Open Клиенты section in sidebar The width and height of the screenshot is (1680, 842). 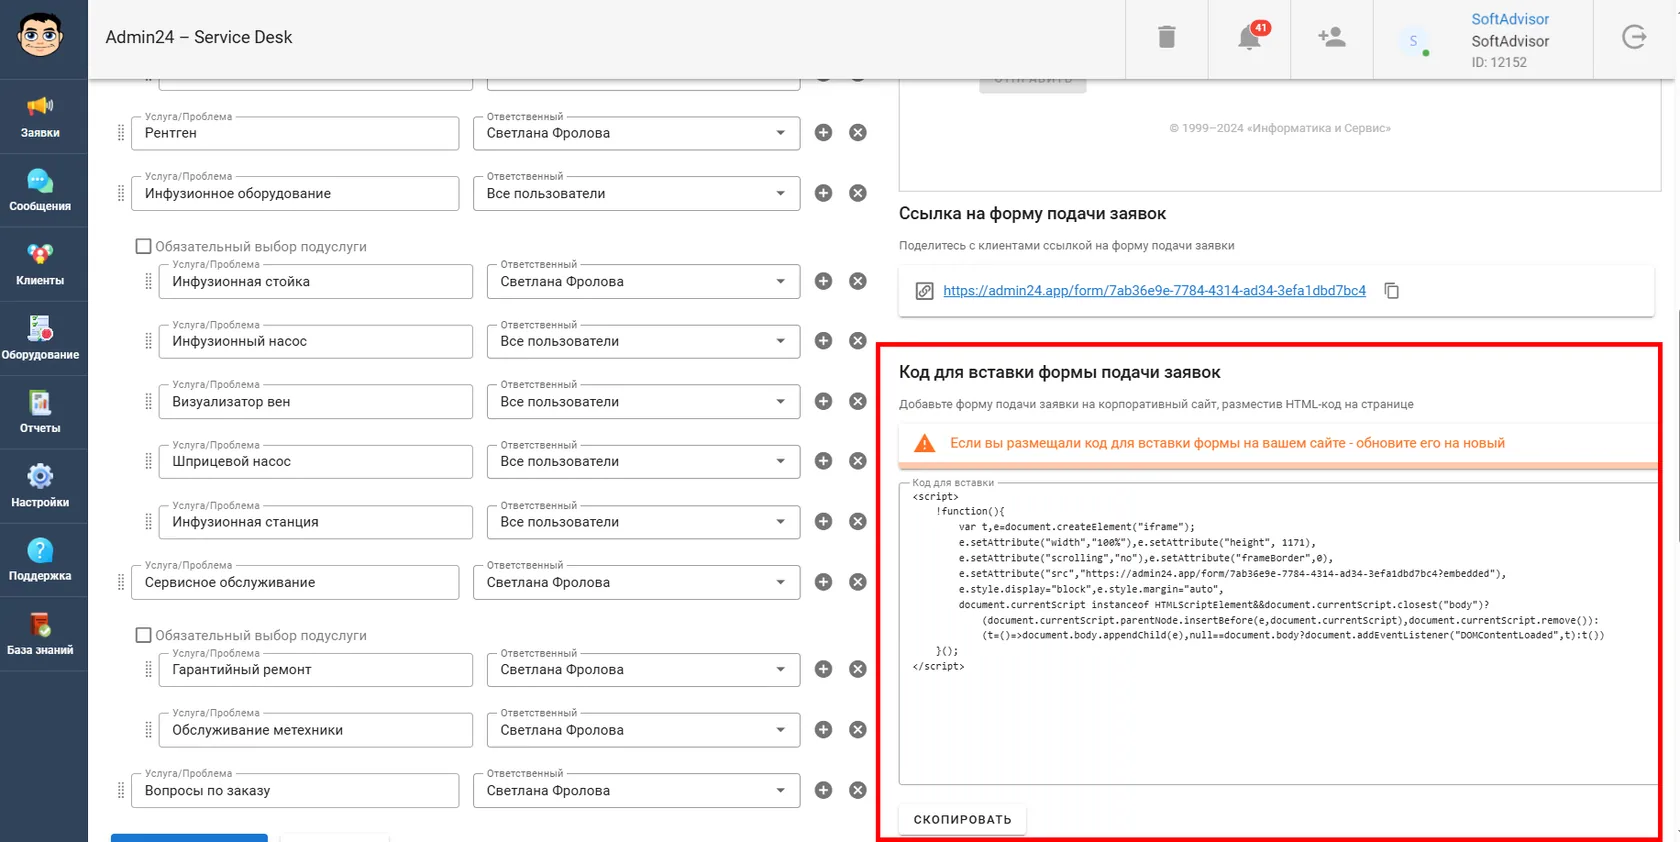[x=40, y=265]
